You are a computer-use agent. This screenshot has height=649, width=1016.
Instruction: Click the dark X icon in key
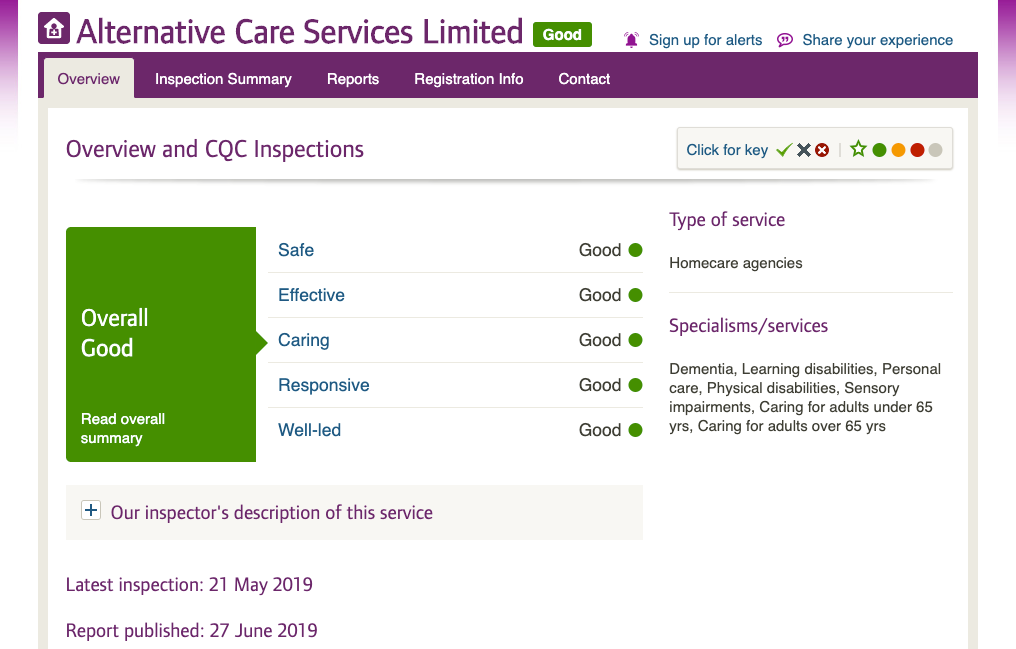point(803,150)
